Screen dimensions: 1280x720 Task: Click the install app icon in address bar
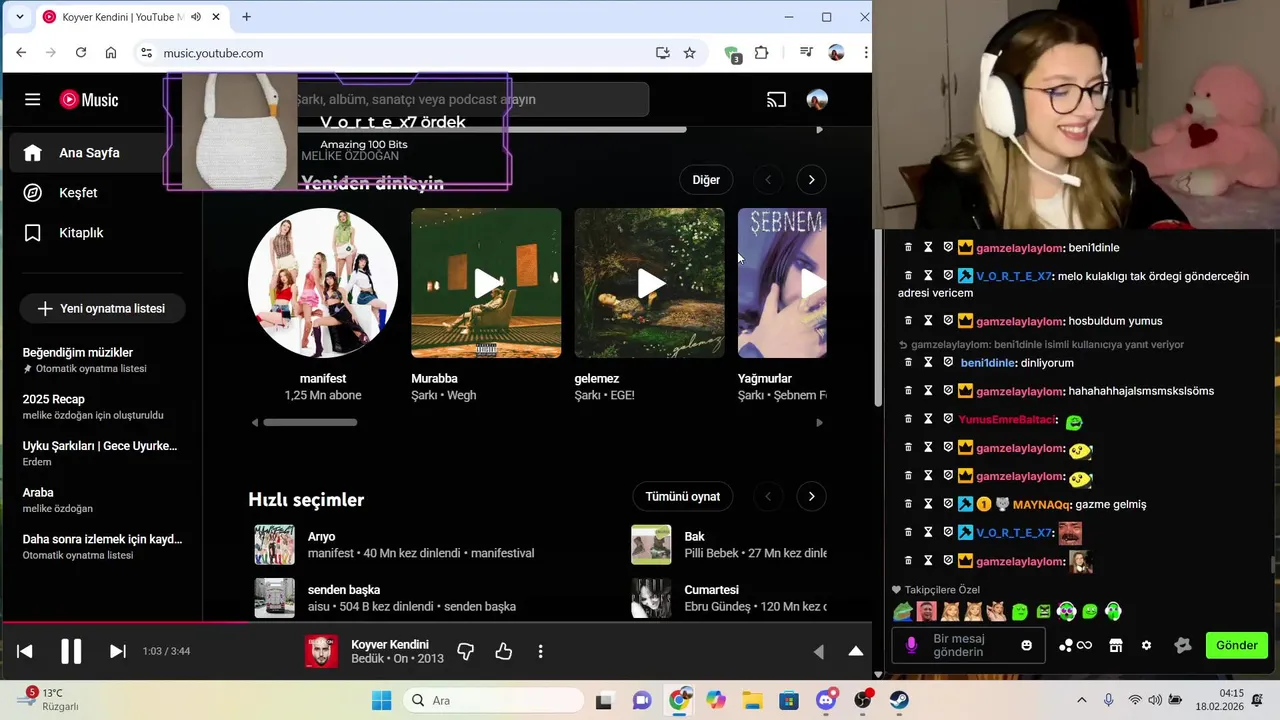662,53
